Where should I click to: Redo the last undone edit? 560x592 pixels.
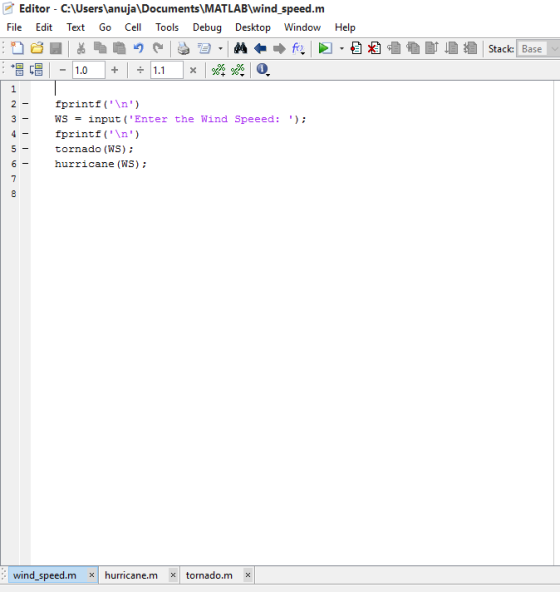[158, 48]
